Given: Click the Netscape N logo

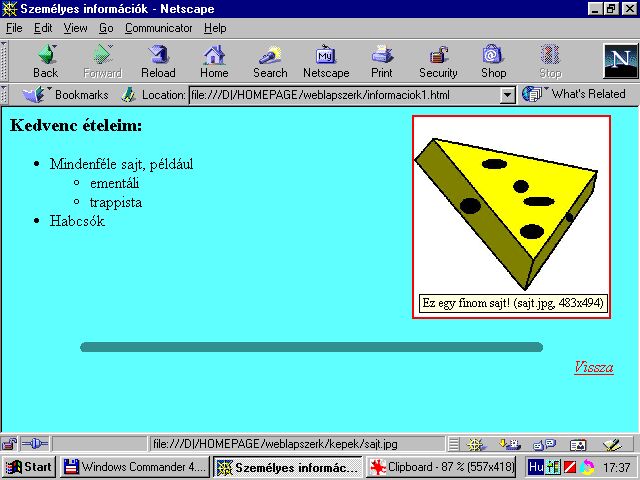Looking at the screenshot, I should pyautogui.click(x=620, y=61).
